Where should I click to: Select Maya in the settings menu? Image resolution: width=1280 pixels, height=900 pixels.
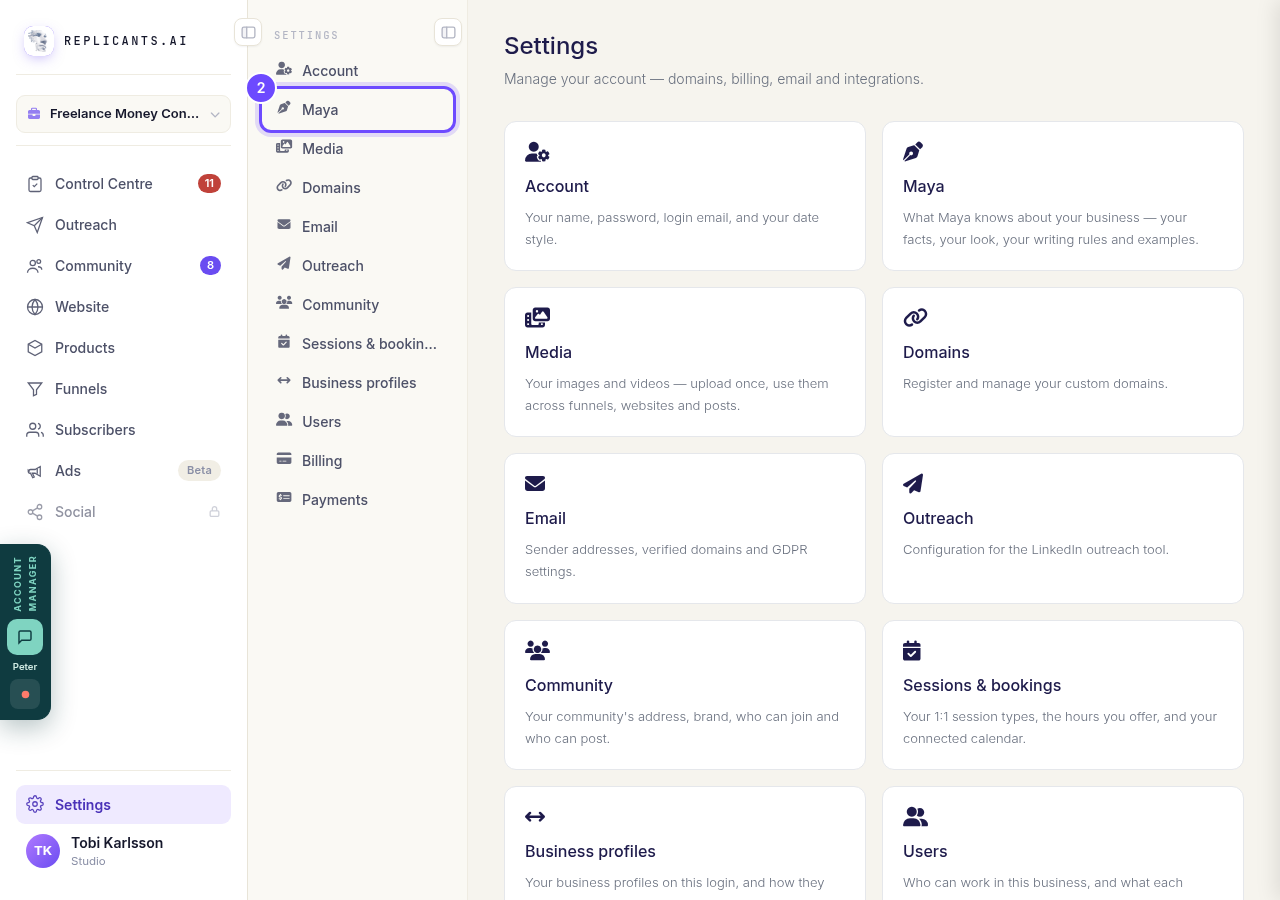pos(358,110)
